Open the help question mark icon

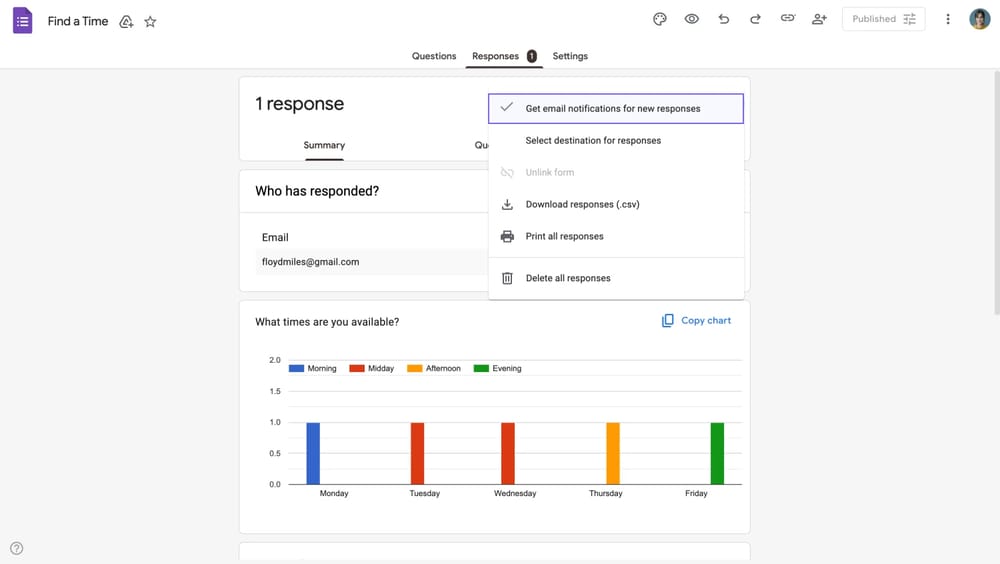pyautogui.click(x=16, y=548)
